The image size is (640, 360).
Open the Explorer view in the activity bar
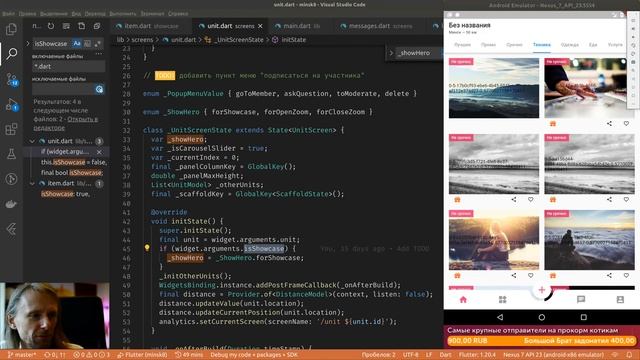pos(11,29)
